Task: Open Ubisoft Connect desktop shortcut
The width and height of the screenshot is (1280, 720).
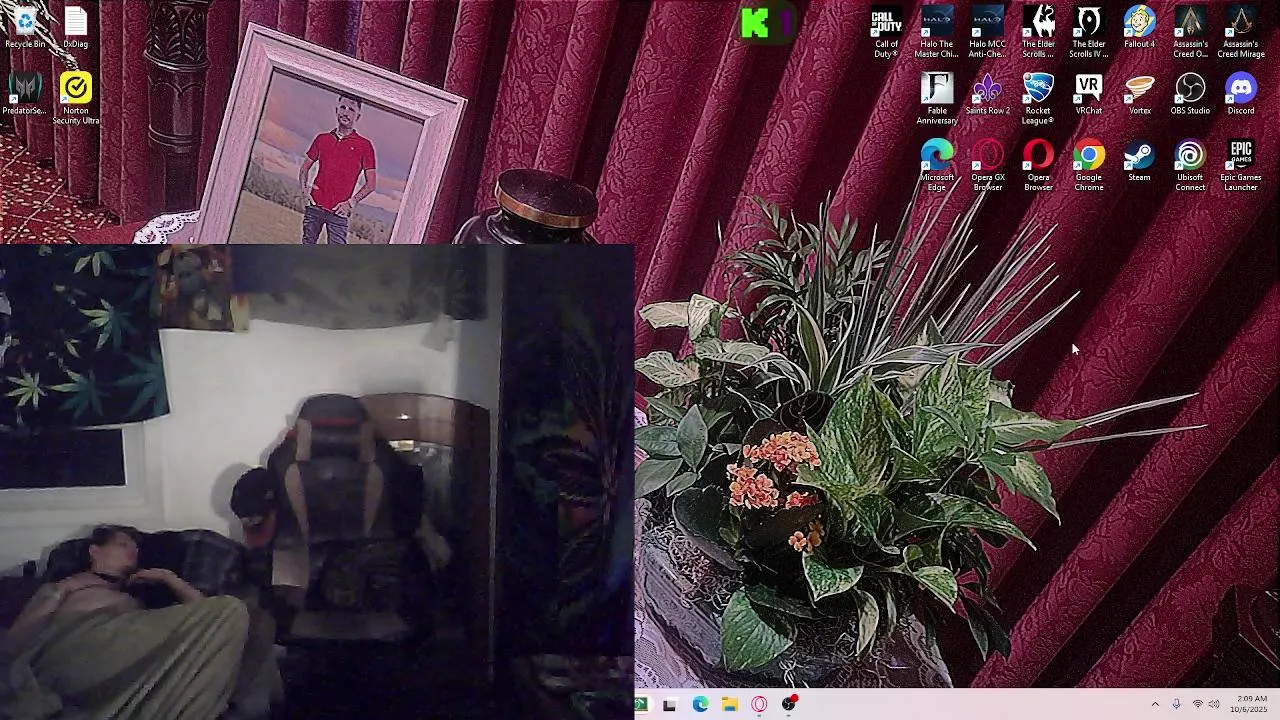Action: 1190,166
